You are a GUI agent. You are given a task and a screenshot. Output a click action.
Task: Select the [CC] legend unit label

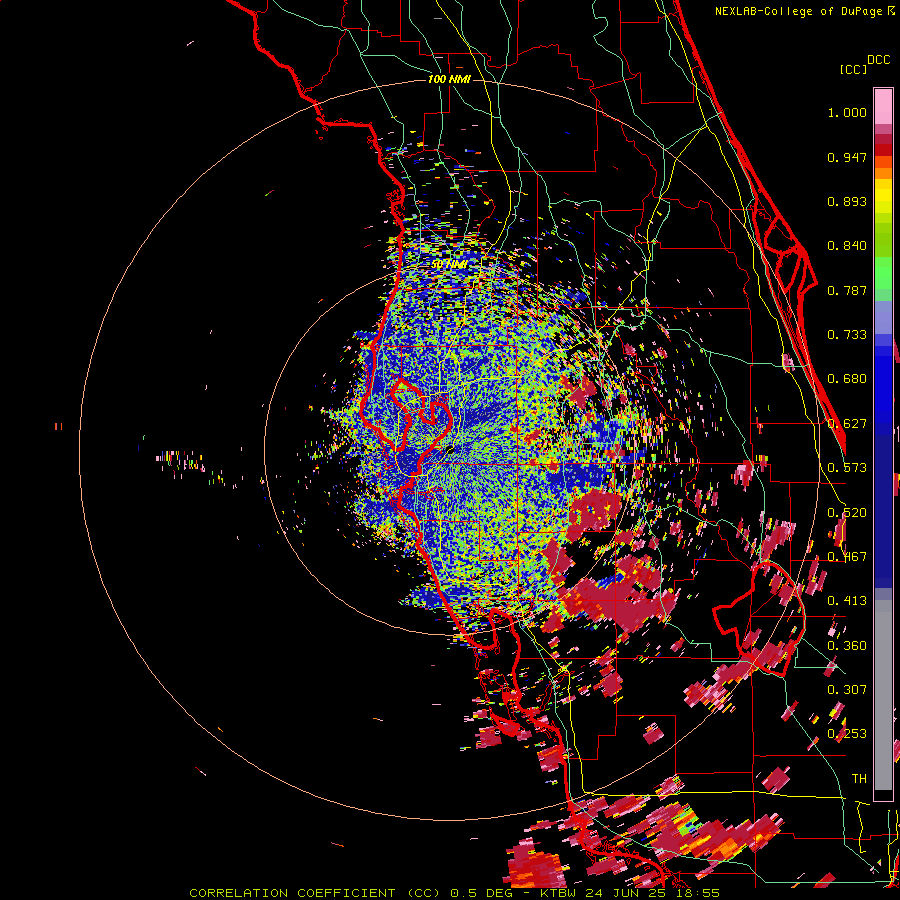(x=853, y=69)
